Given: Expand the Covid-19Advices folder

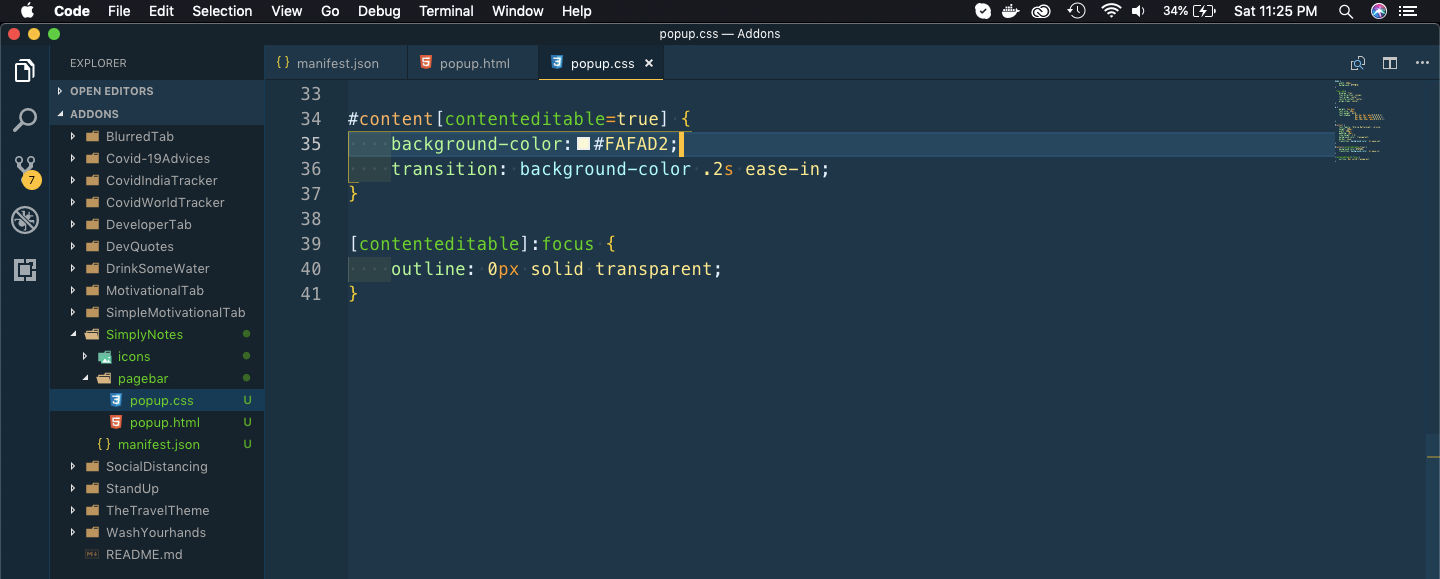Looking at the screenshot, I should [73, 158].
